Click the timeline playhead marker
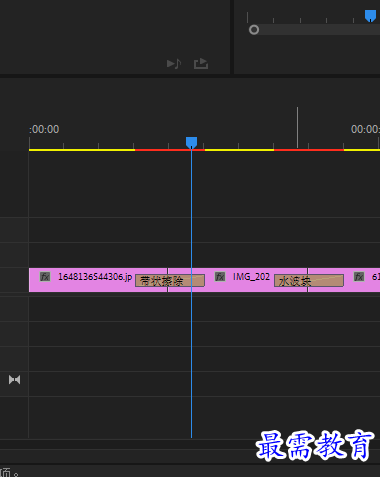380x477 pixels. tap(191, 142)
